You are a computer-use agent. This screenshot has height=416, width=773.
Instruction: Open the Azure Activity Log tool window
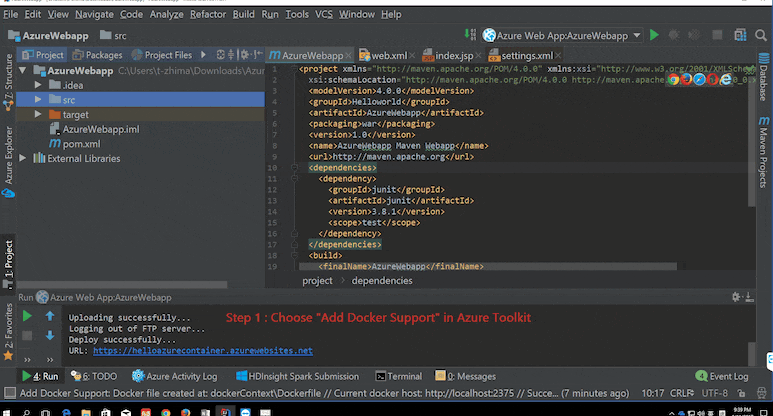click(175, 376)
